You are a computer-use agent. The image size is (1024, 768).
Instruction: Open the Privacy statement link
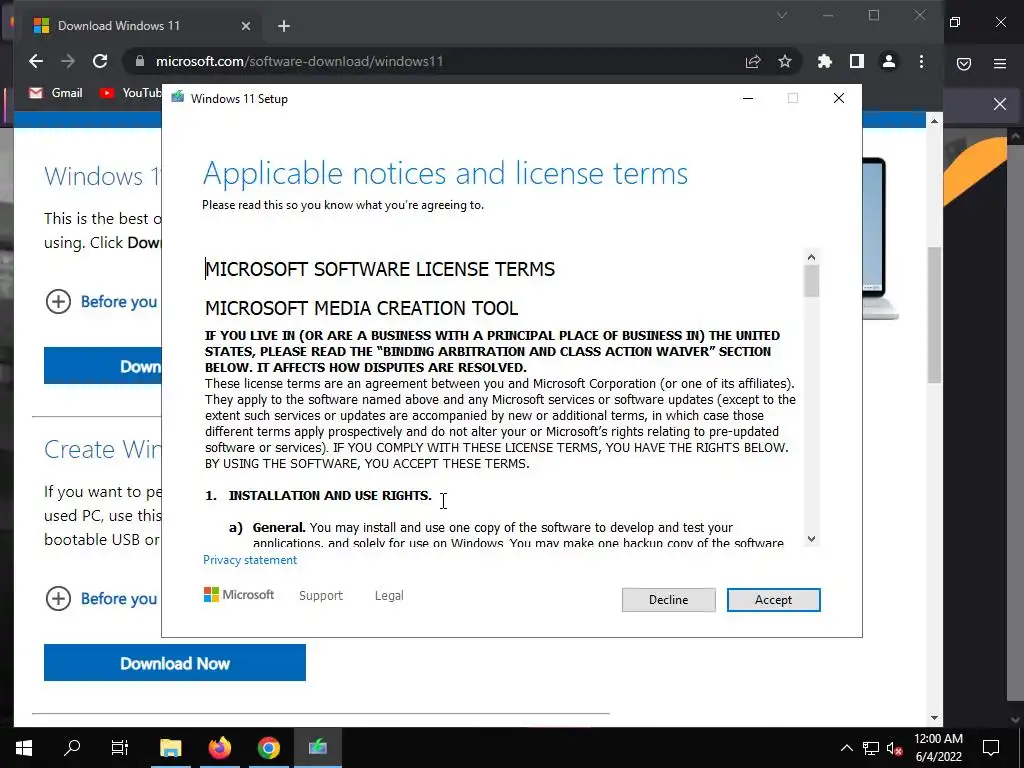click(249, 560)
